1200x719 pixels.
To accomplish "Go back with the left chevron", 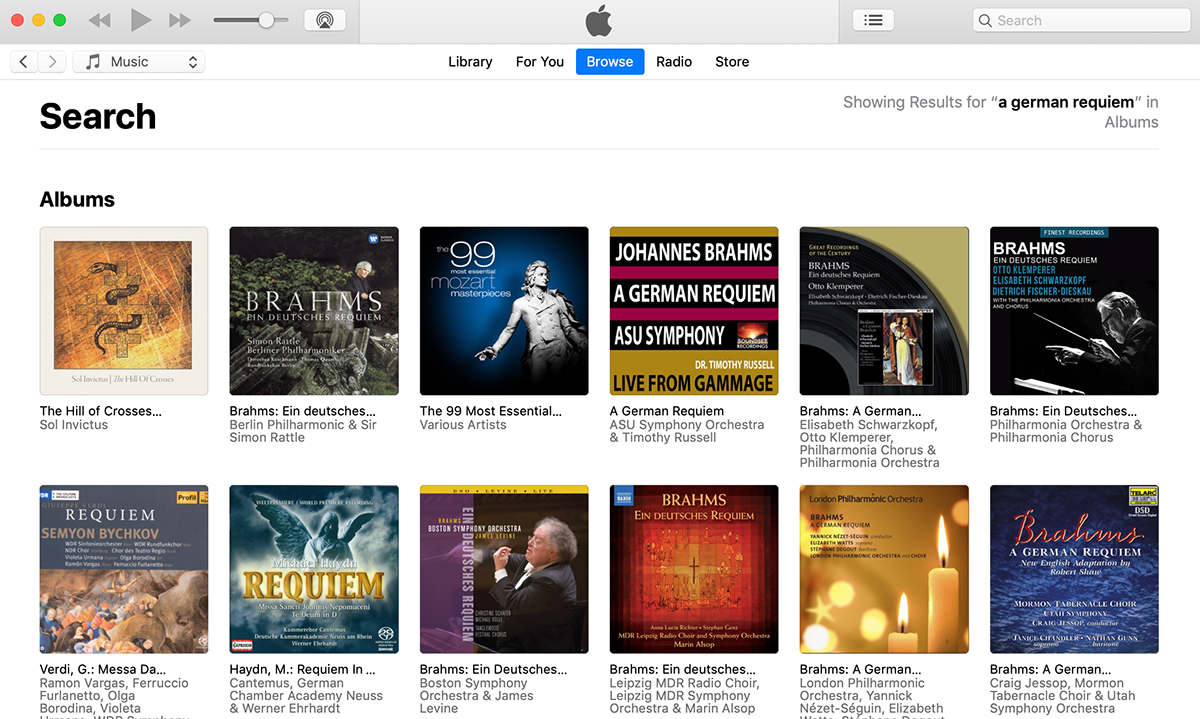I will 24,62.
